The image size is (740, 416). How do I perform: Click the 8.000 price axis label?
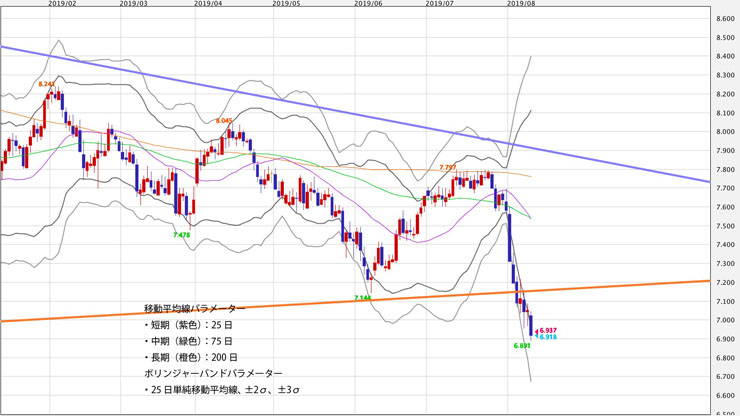coord(726,132)
